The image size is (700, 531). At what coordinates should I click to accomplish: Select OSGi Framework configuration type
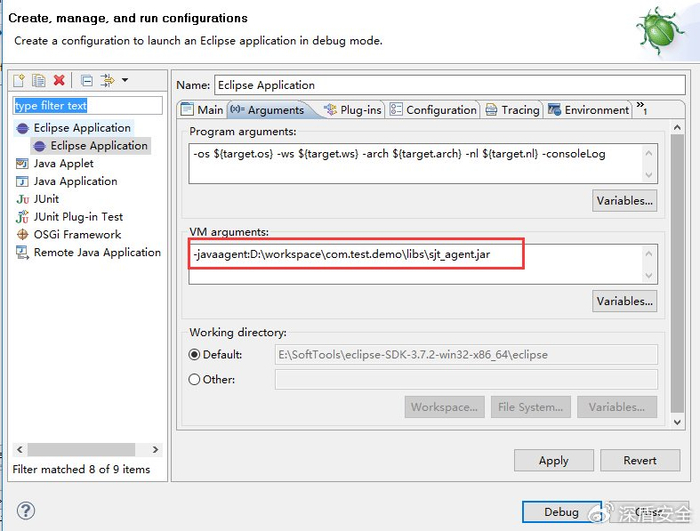point(77,234)
